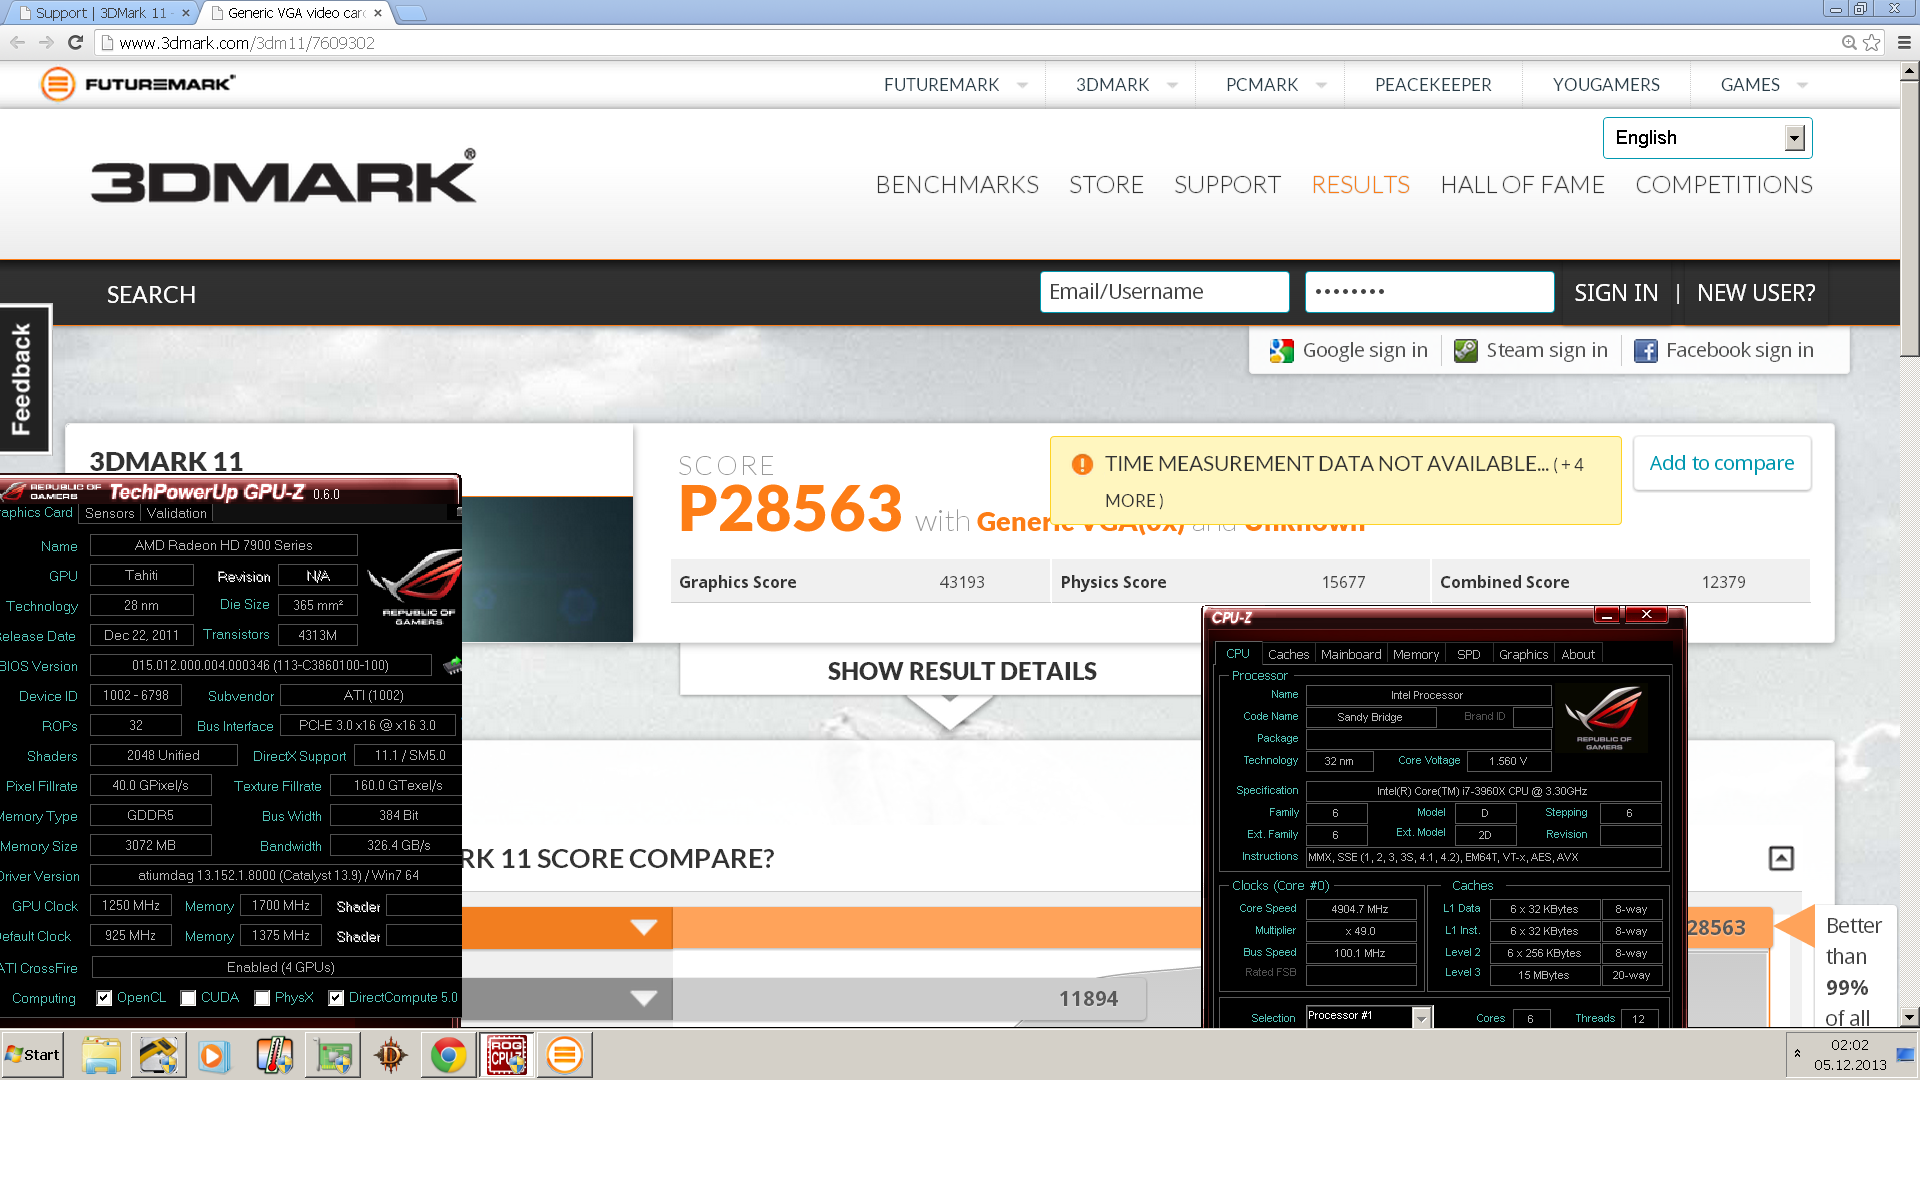Click the password input field
This screenshot has width=1920, height=1200.
pos(1429,292)
